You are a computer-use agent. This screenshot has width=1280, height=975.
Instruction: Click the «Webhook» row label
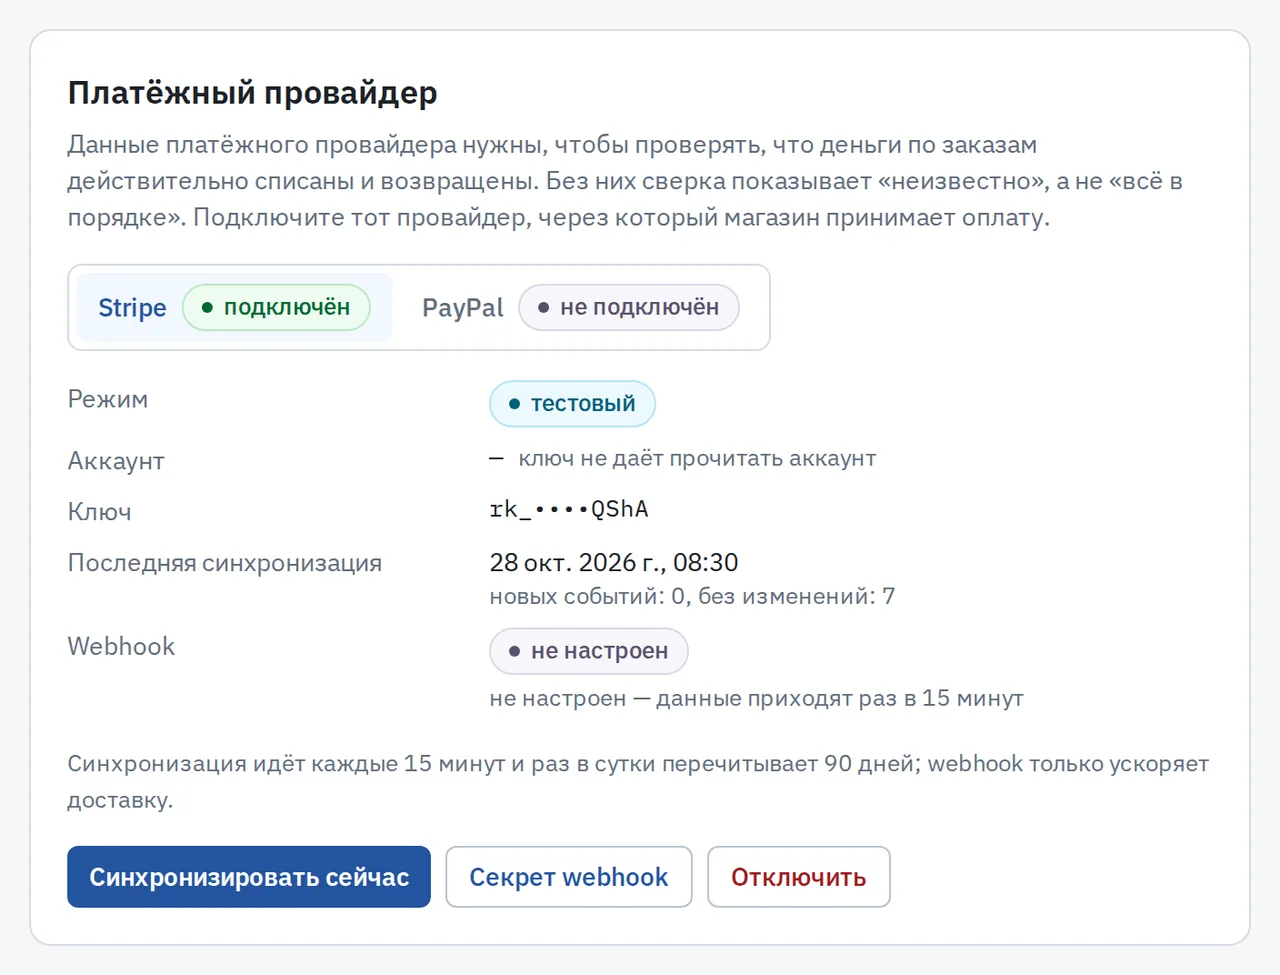tap(121, 647)
